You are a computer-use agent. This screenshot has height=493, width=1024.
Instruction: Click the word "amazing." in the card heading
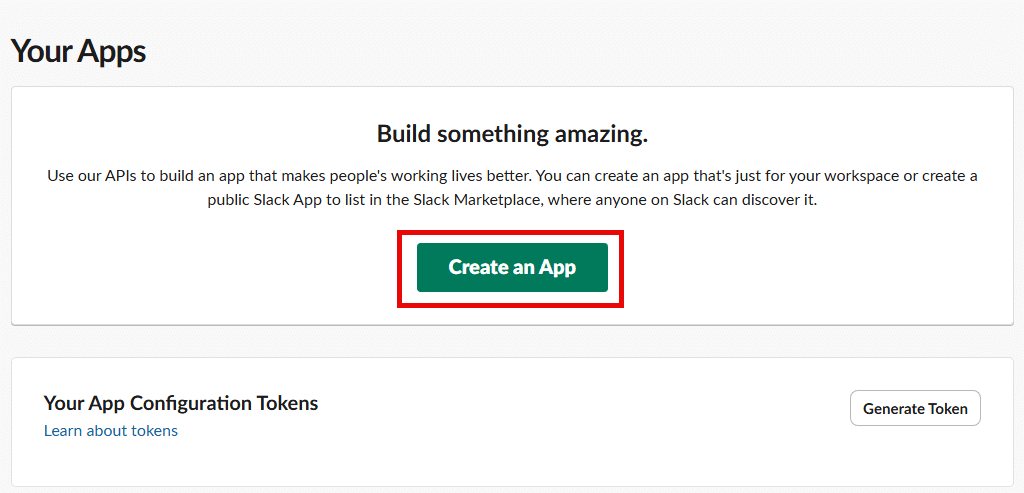pyautogui.click(x=603, y=134)
